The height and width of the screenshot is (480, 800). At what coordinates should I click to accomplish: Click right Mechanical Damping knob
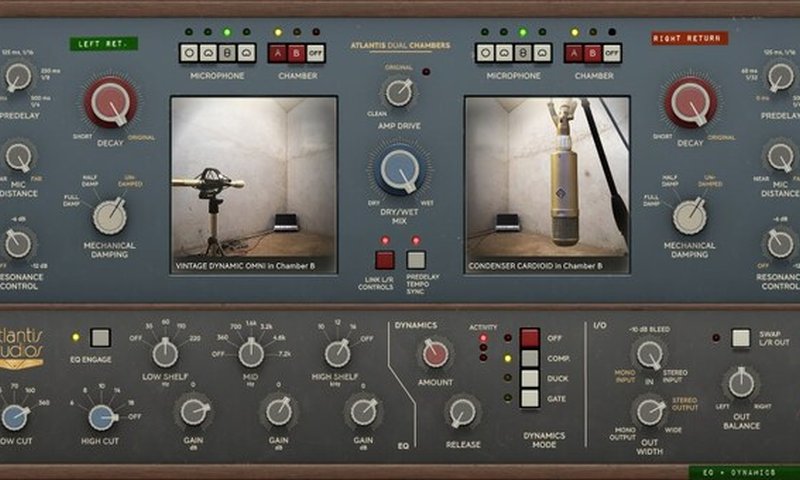pos(690,217)
